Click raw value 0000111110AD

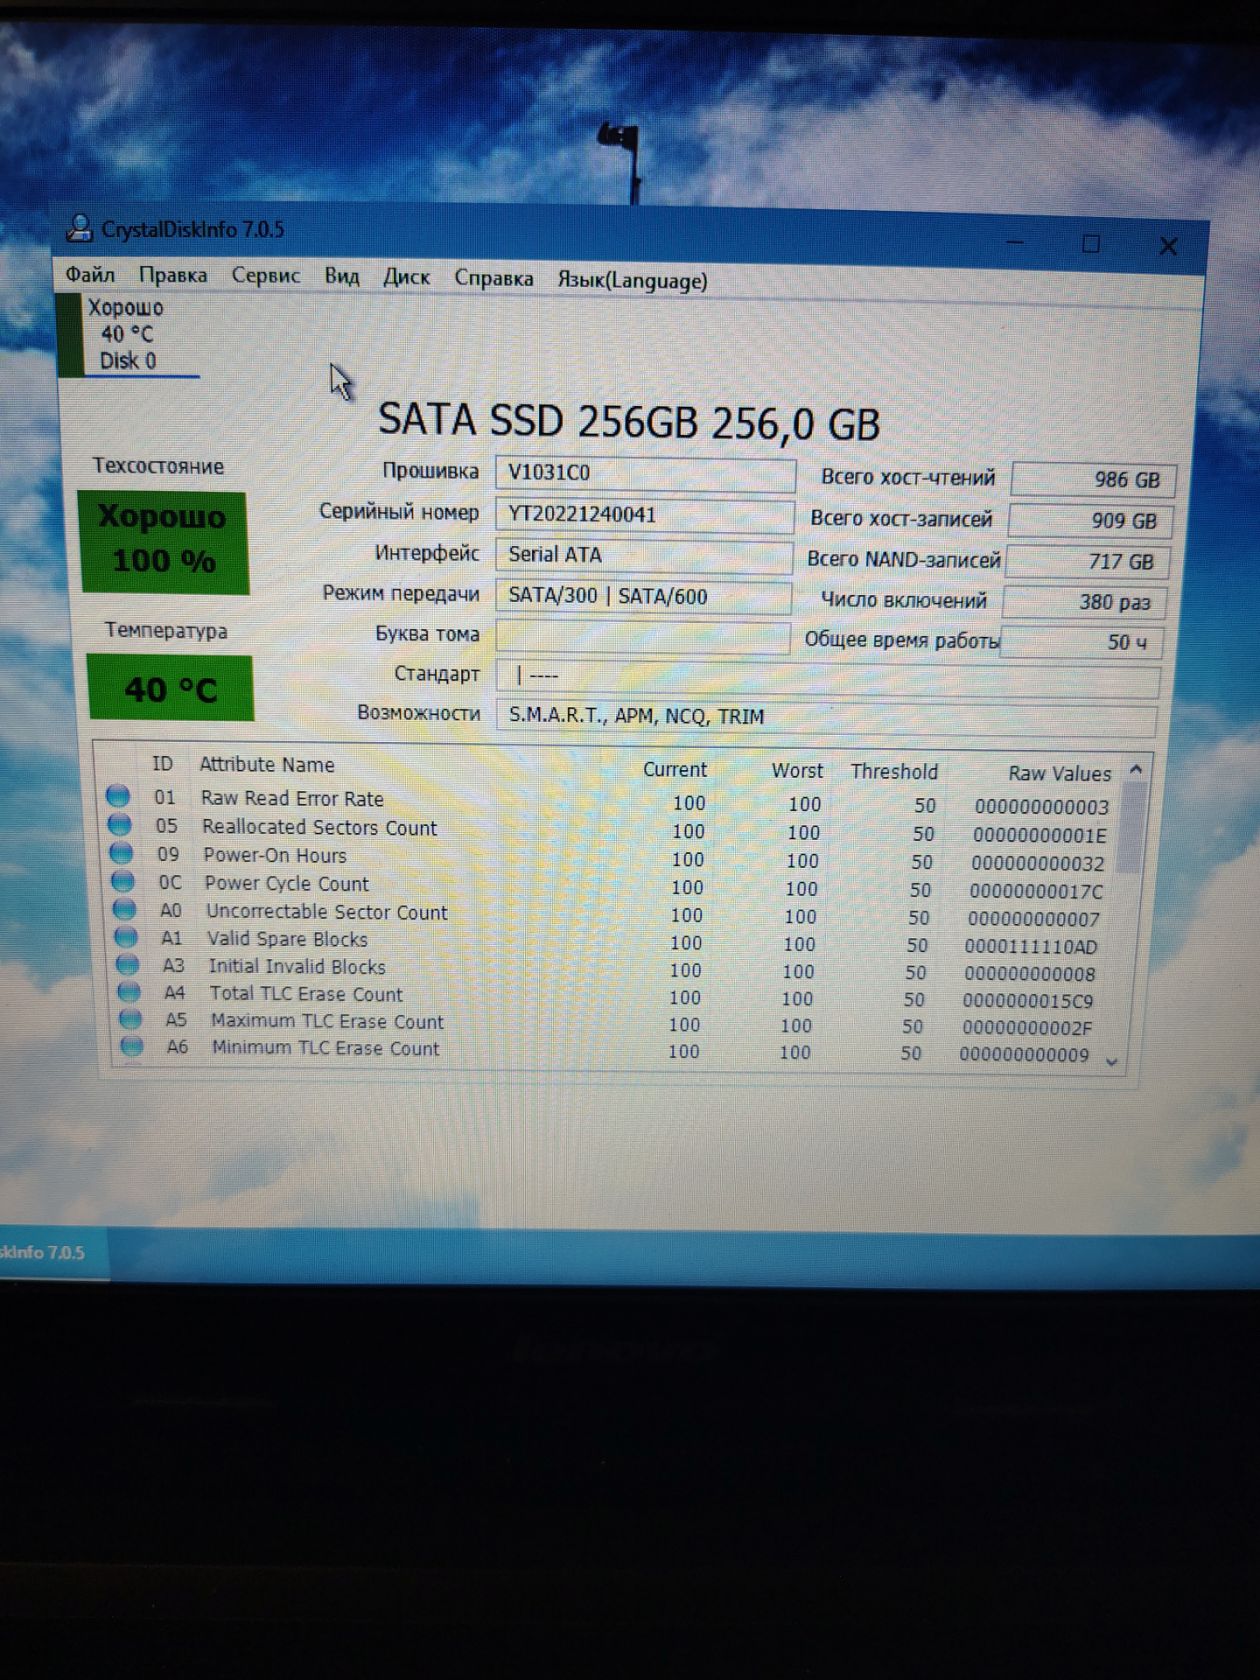pos(1030,946)
